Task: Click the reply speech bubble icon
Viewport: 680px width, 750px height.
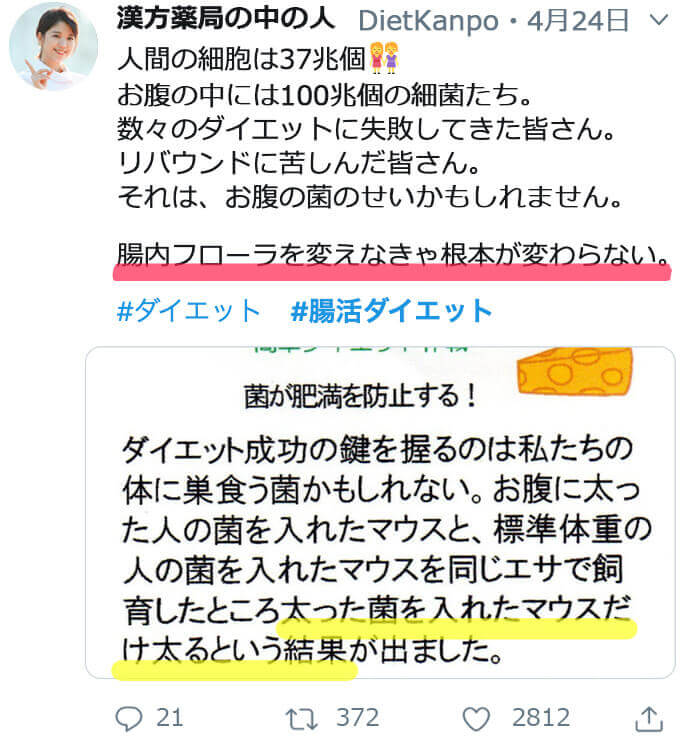Action: (x=129, y=718)
